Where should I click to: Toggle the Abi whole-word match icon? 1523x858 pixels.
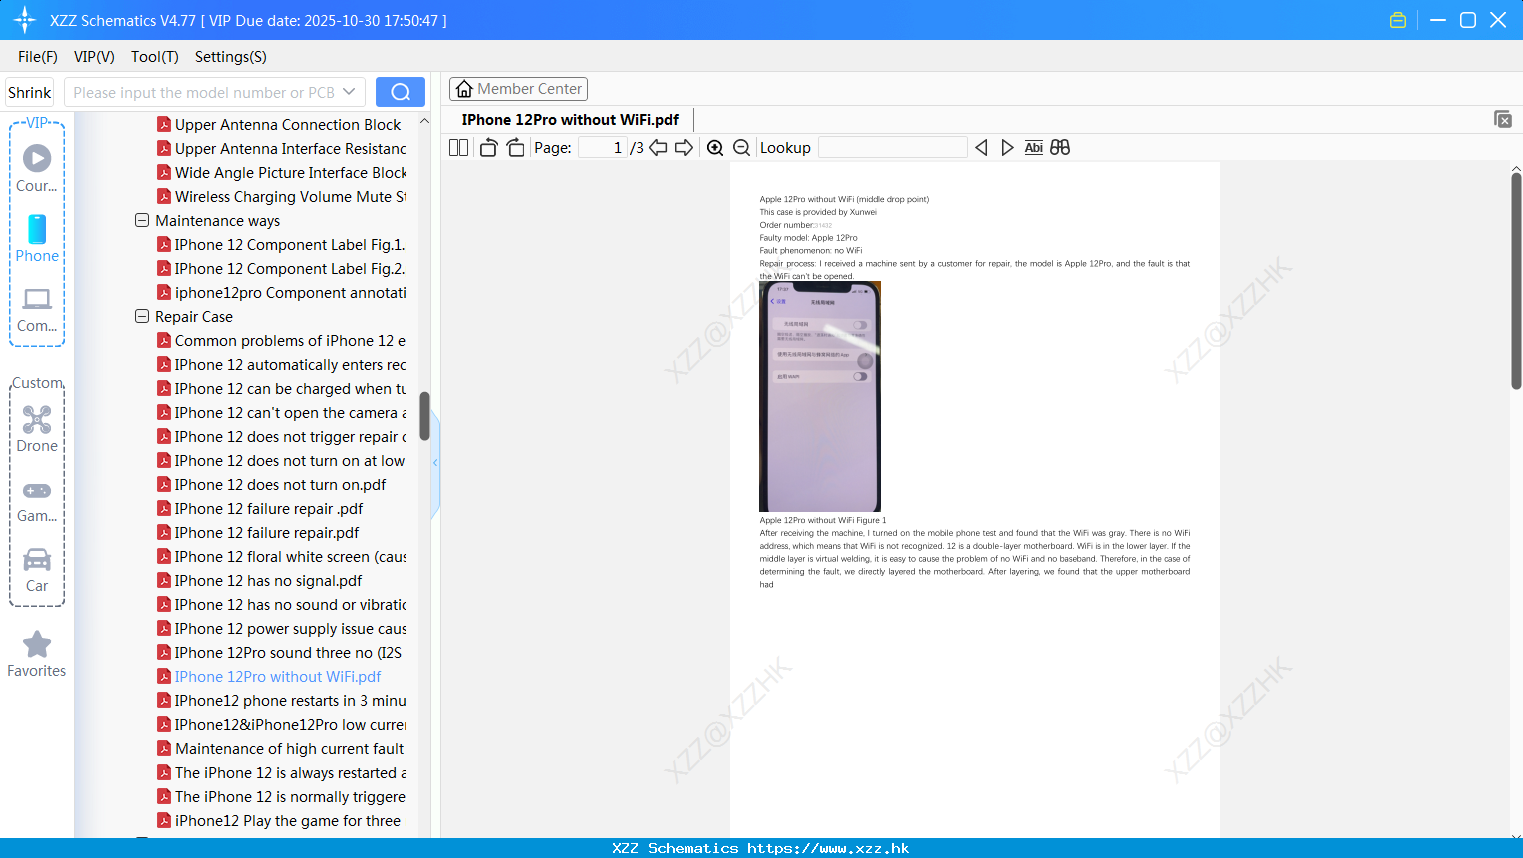[x=1034, y=148]
